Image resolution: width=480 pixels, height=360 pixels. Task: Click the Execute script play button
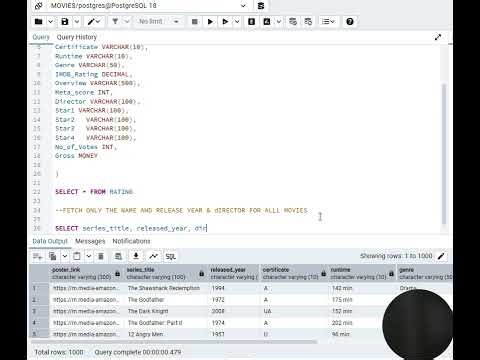click(x=210, y=22)
